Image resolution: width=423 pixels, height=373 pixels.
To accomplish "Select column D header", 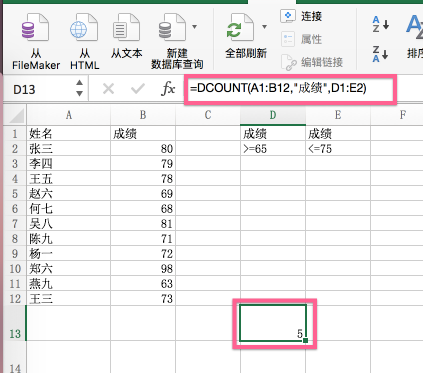I will tap(273, 115).
